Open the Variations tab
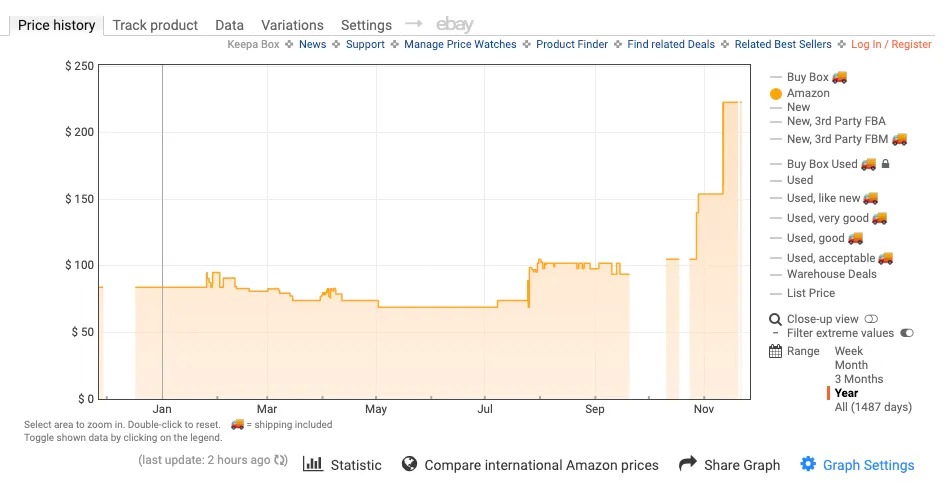This screenshot has width=949, height=499. click(x=292, y=25)
